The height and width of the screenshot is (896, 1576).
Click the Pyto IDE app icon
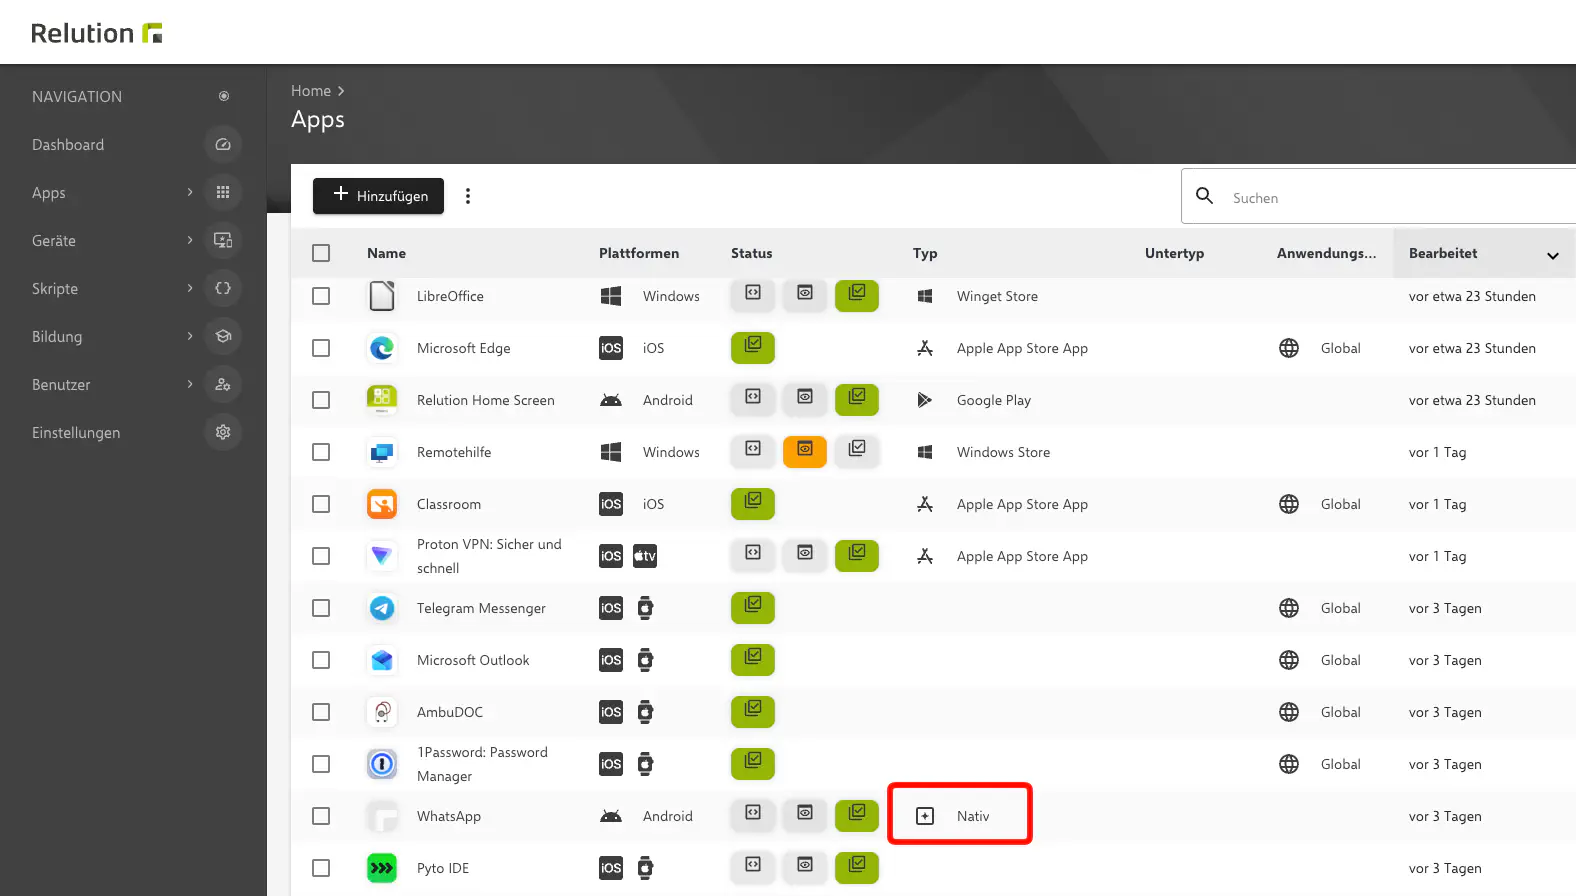[x=382, y=868]
